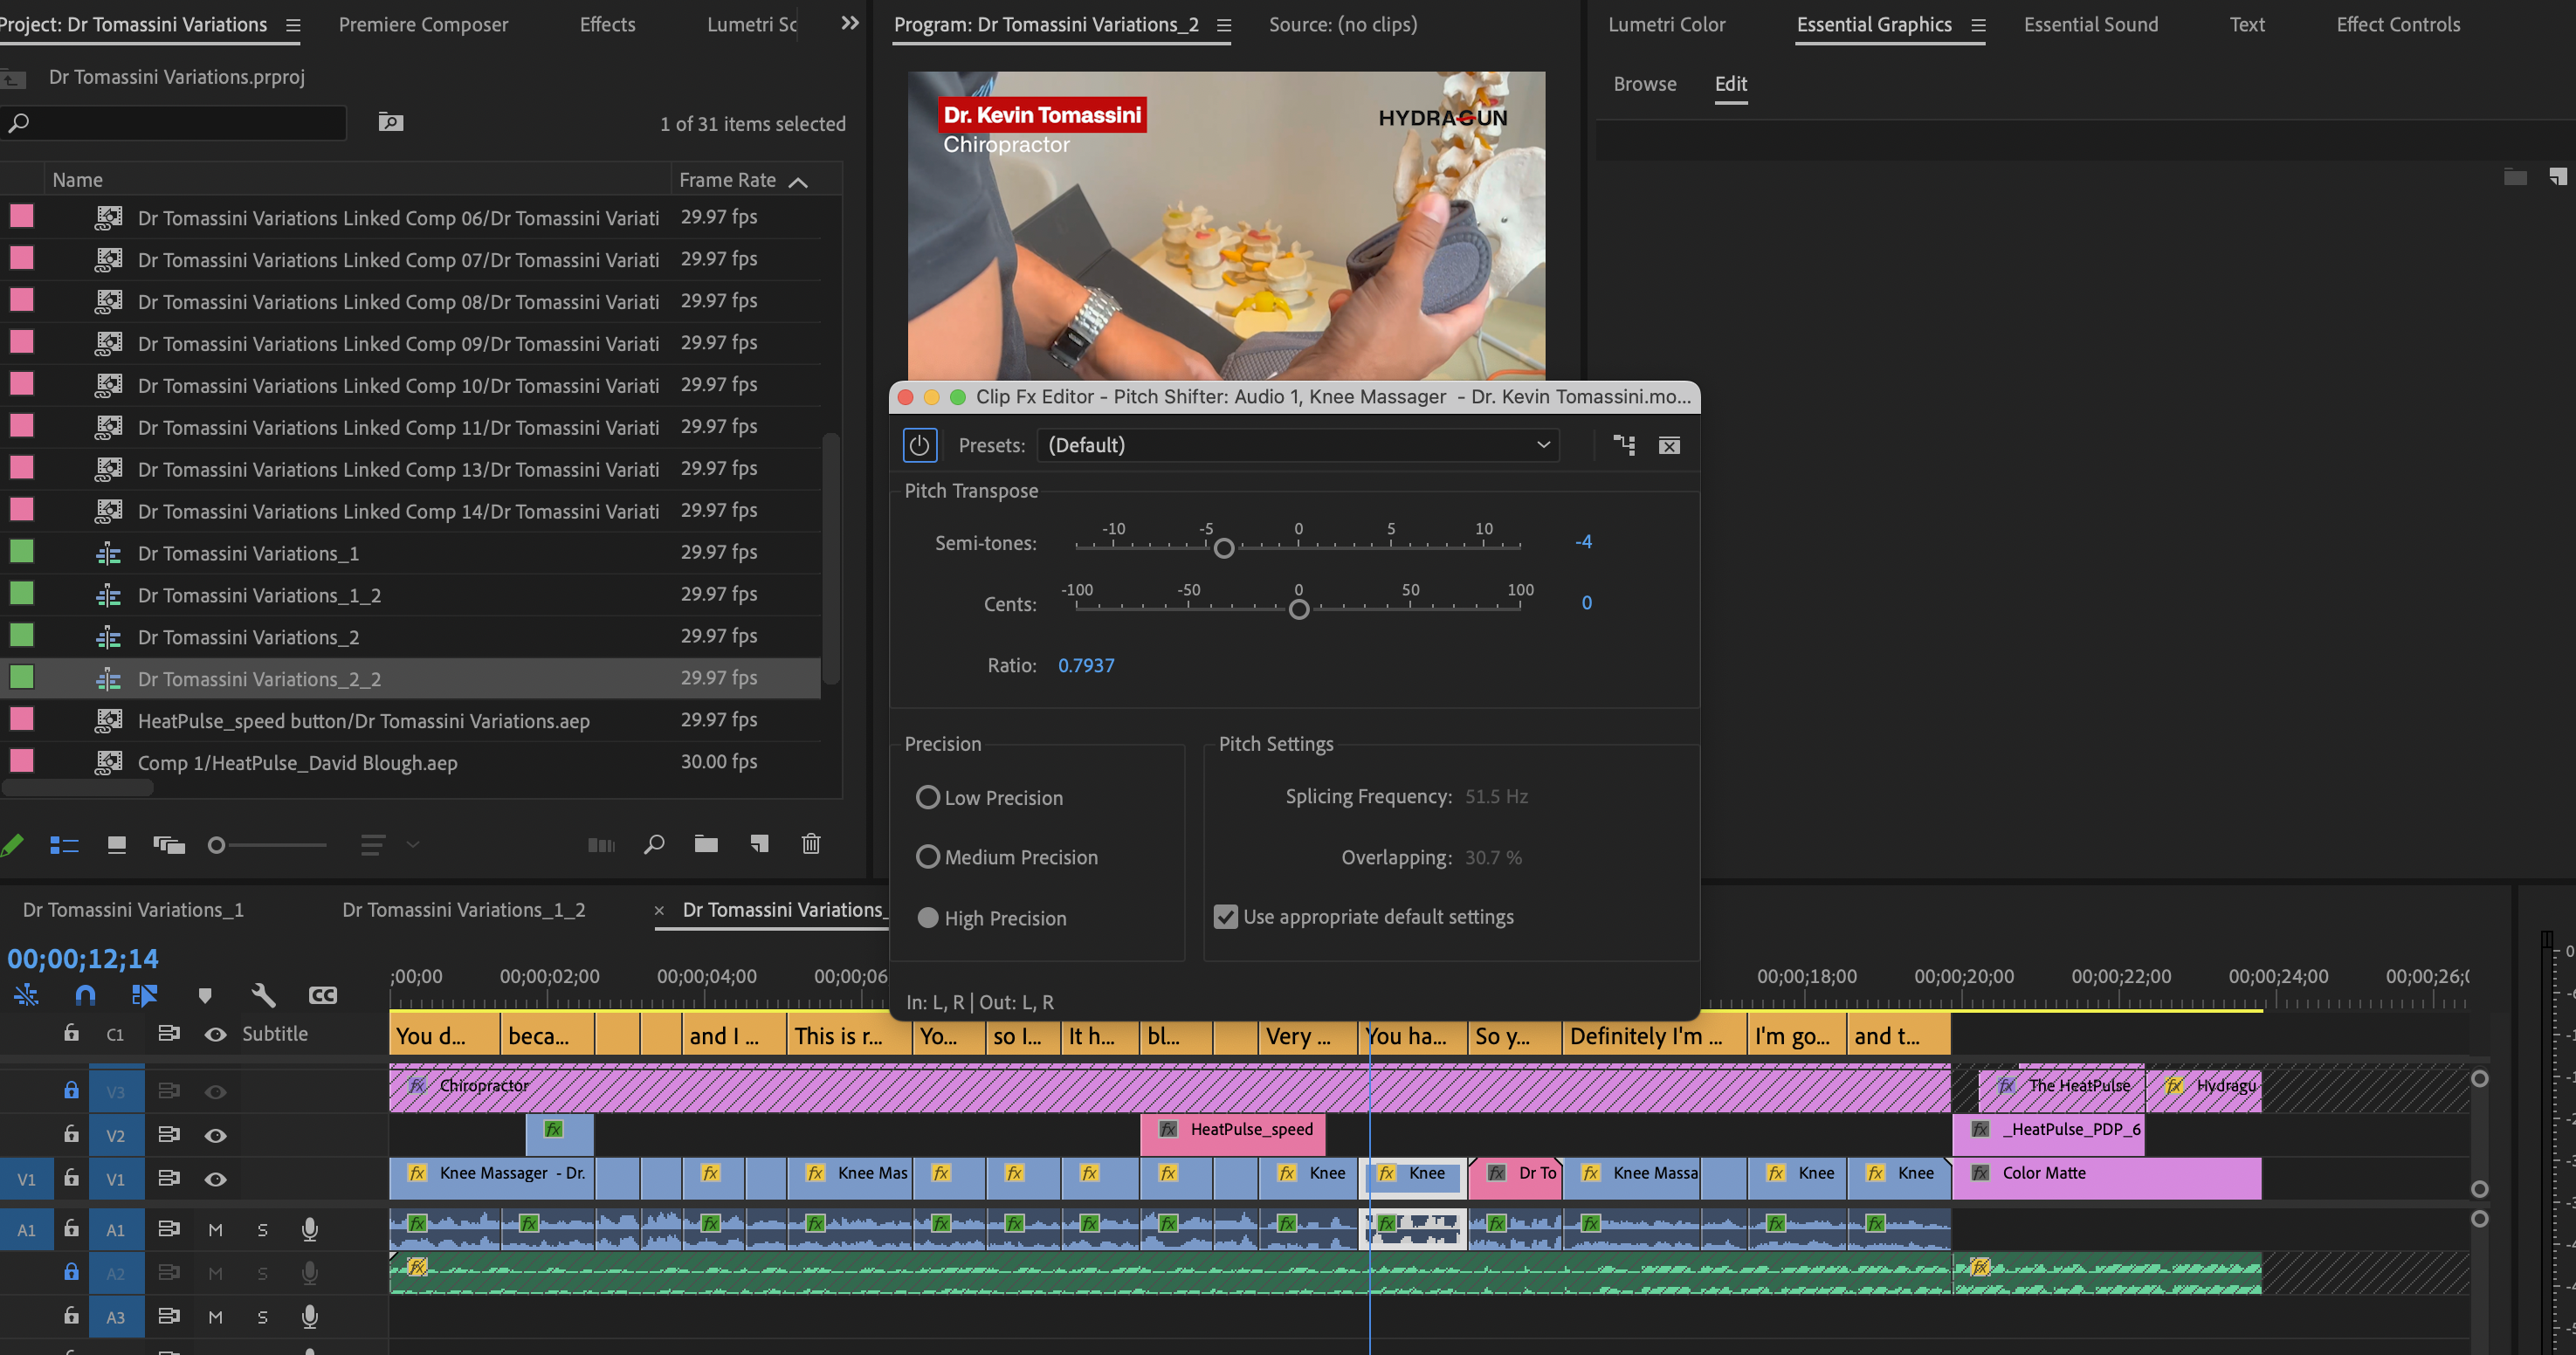Screen dimensions: 2576x1355
Task: Toggle the Snap magnet tool in timeline
Action: [85, 995]
